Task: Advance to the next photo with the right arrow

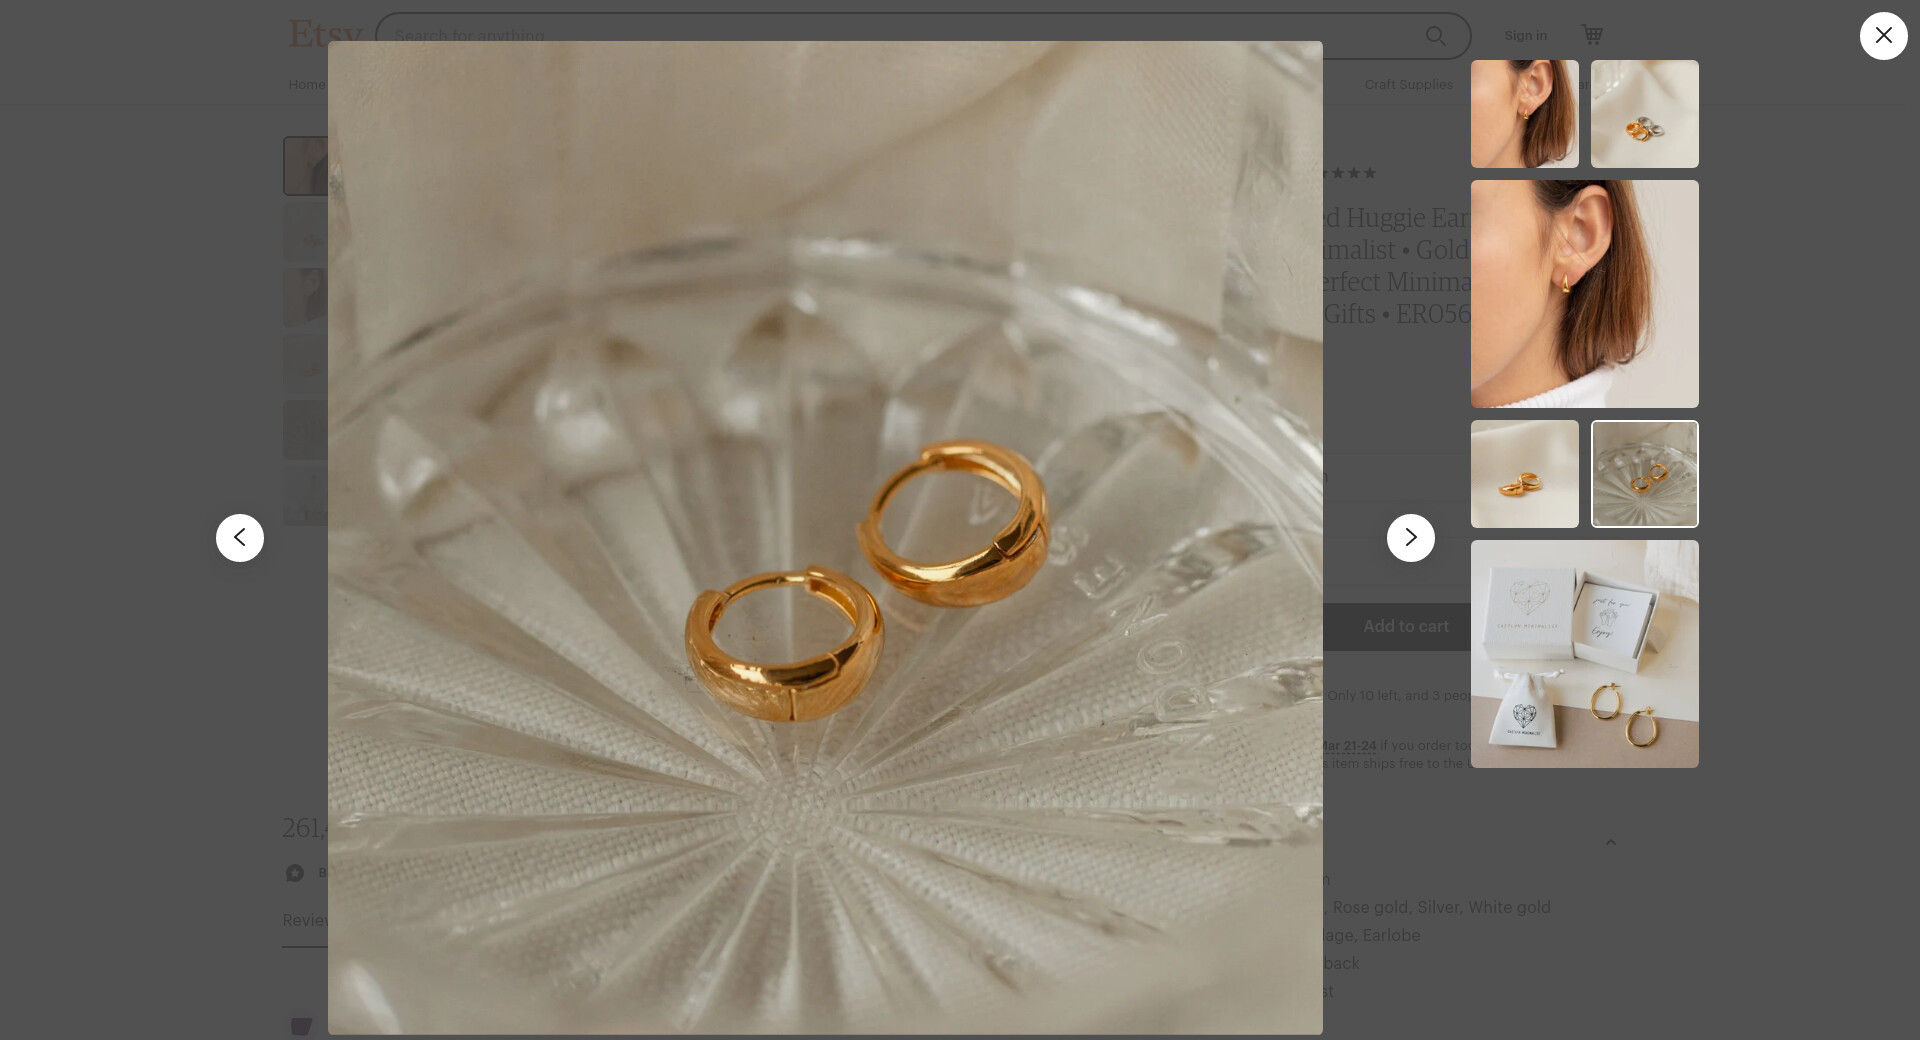Action: [x=1411, y=538]
